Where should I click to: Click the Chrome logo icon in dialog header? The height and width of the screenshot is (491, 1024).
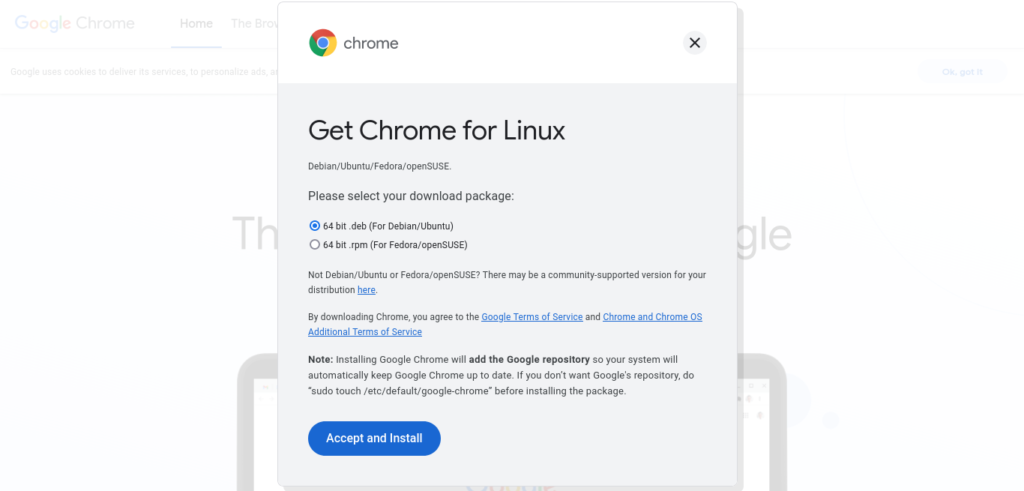click(323, 42)
